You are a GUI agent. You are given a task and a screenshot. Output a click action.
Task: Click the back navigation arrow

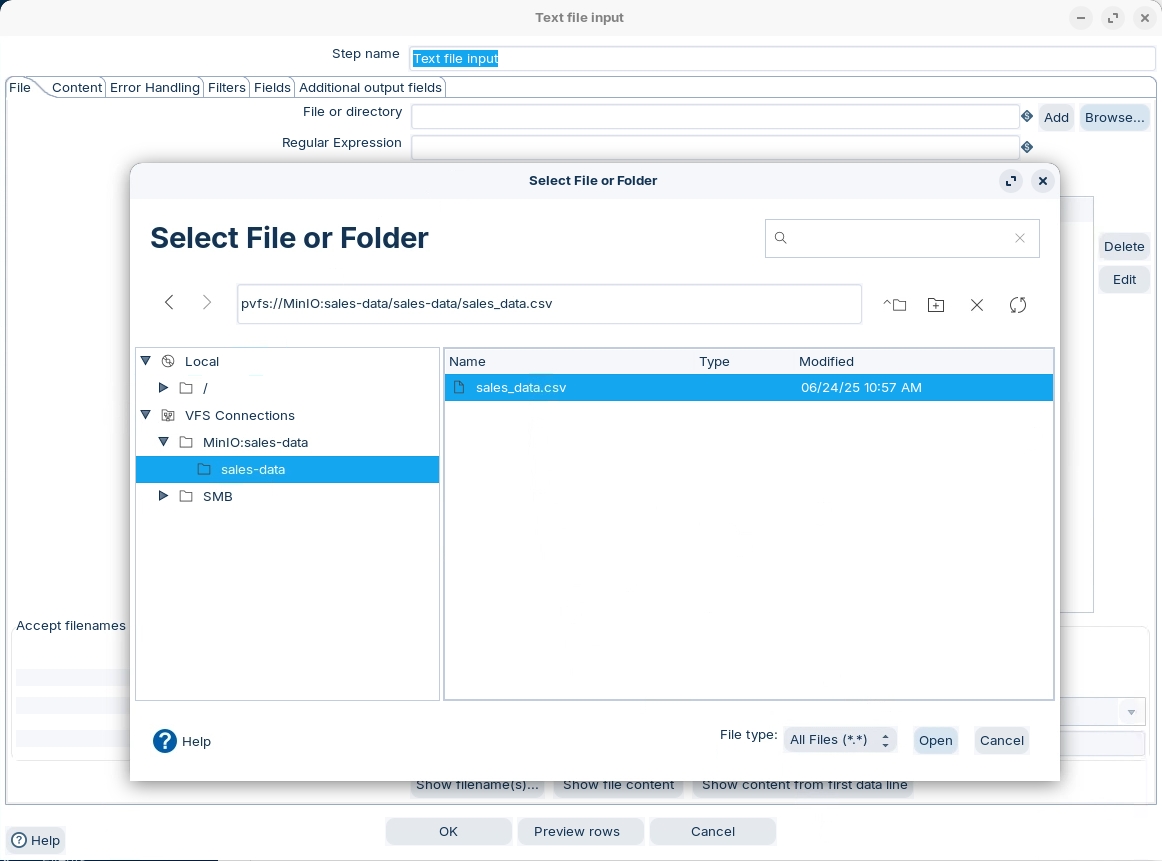[x=169, y=303]
